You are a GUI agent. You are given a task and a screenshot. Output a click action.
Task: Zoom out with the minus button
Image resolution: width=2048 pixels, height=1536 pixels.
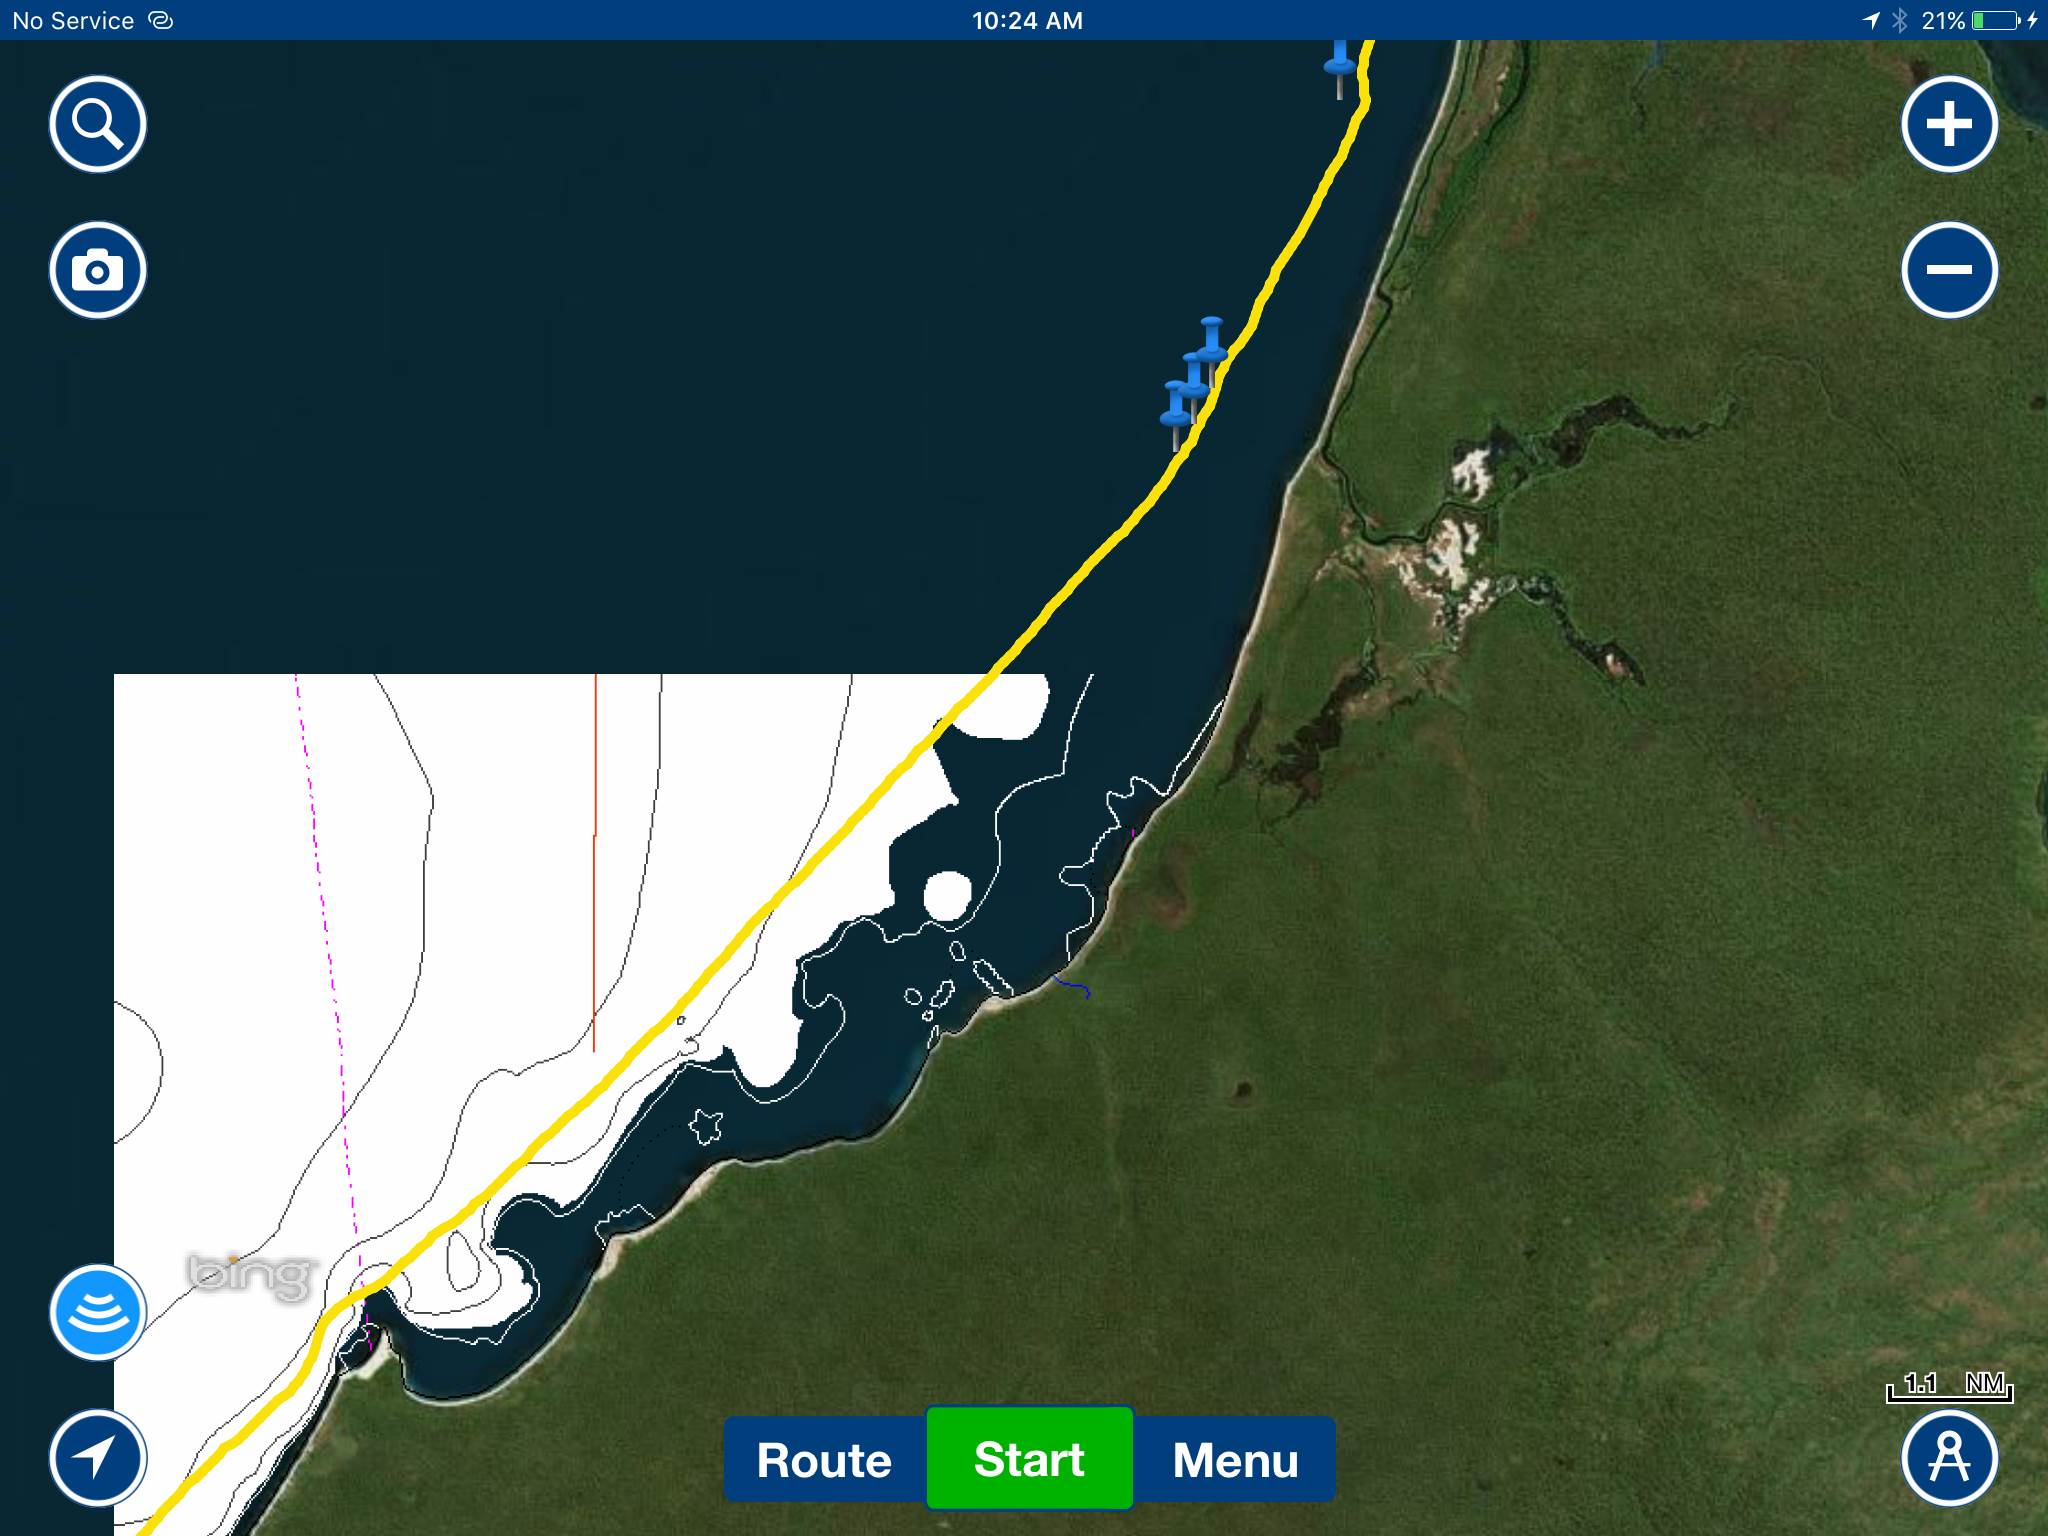click(1949, 270)
